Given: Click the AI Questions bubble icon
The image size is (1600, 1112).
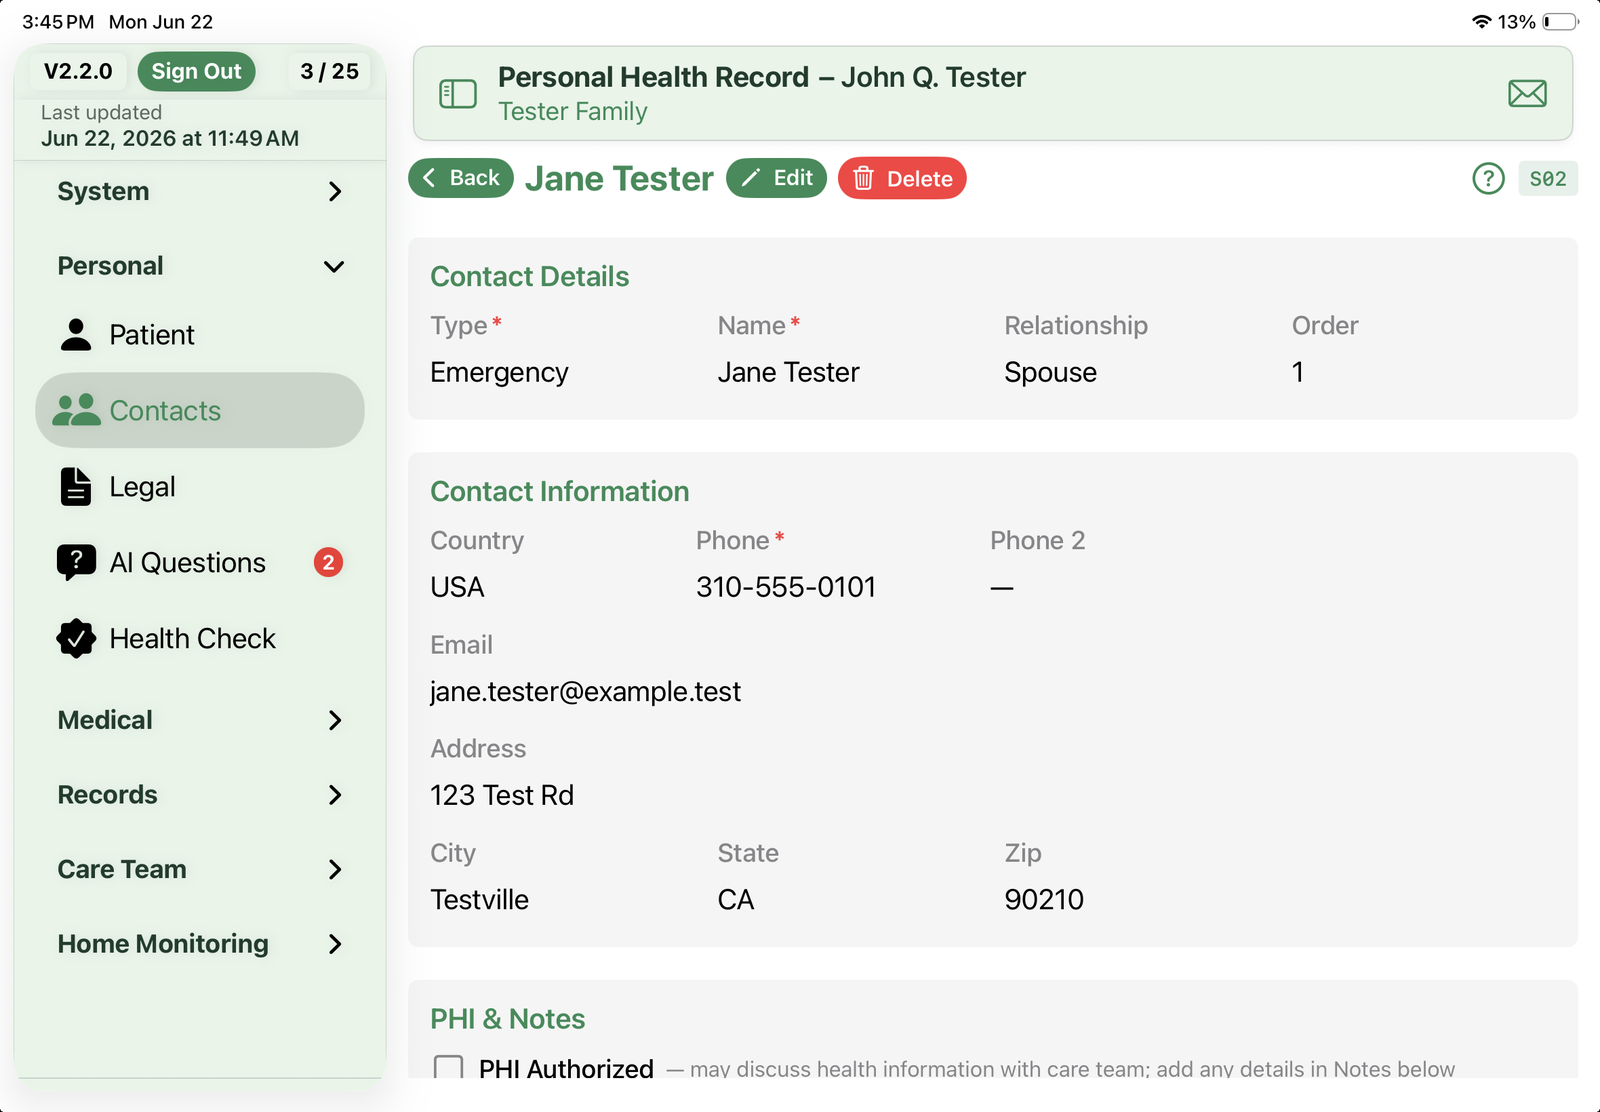Looking at the screenshot, I should 76,563.
